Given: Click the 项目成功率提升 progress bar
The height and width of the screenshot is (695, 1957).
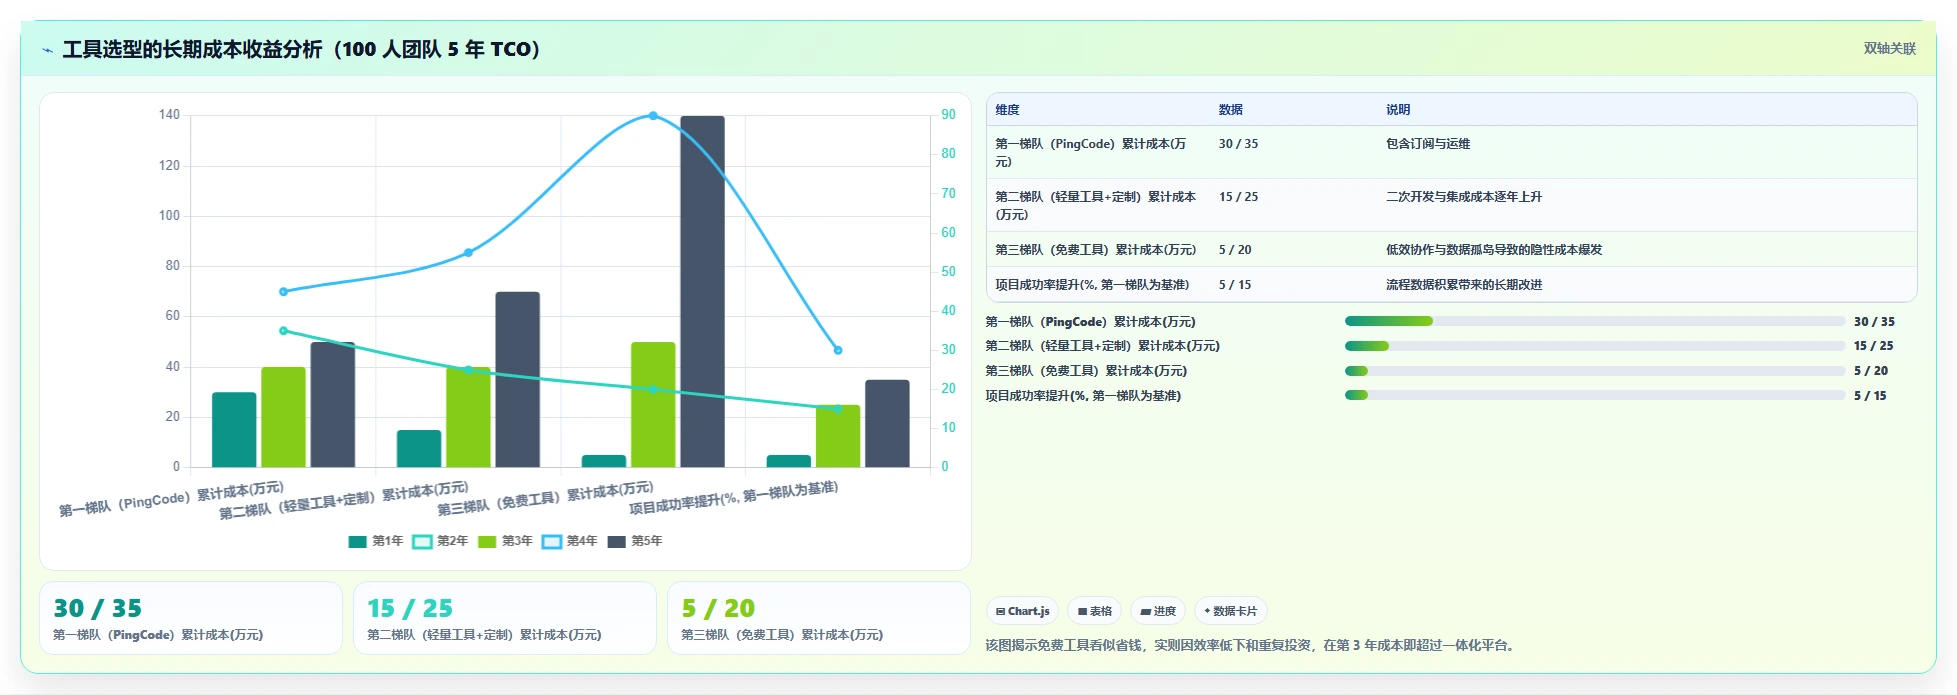Looking at the screenshot, I should click(x=1595, y=395).
